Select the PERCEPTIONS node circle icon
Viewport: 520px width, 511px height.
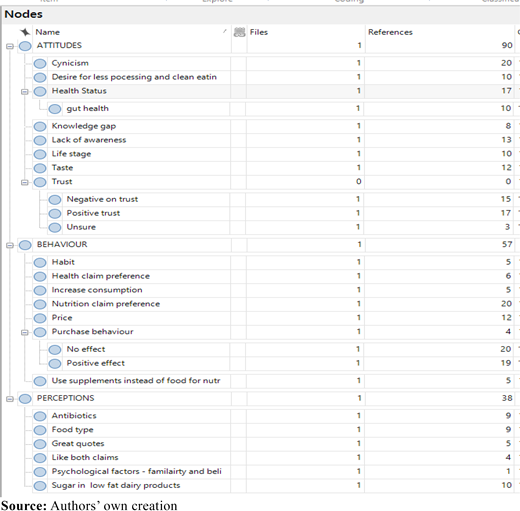tap(25, 399)
